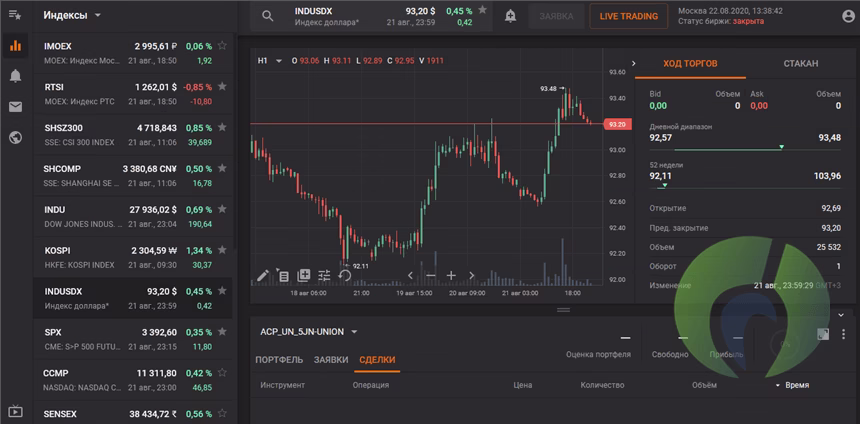Click the panel resize handle below chart
The image size is (860, 424).
point(563,310)
